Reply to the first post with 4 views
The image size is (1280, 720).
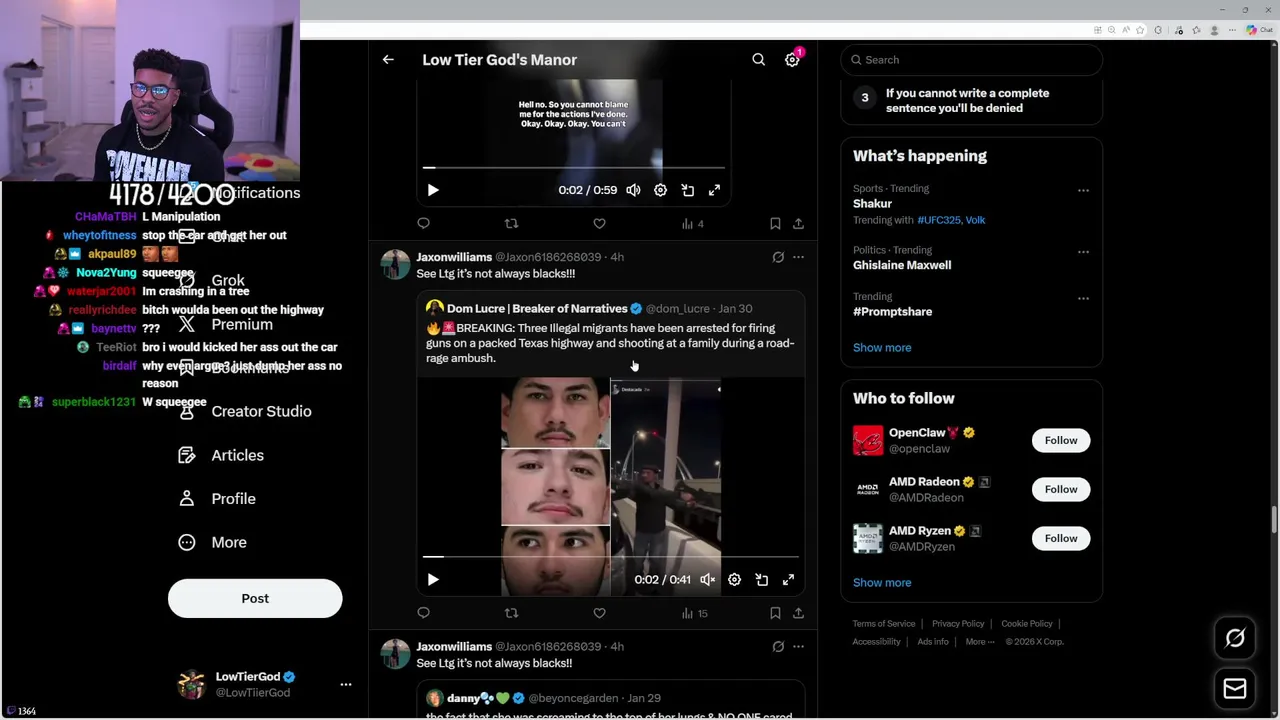424,224
